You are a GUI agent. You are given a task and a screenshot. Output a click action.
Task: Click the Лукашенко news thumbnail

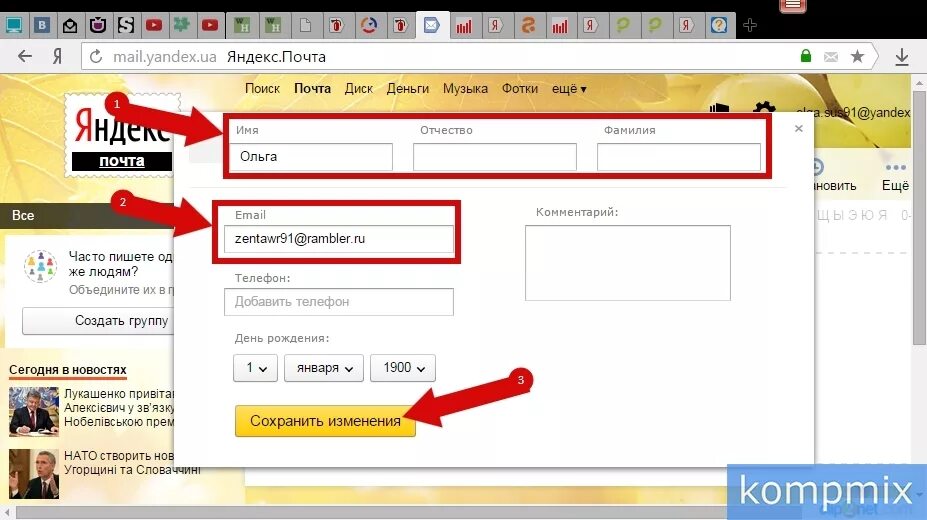coord(34,412)
